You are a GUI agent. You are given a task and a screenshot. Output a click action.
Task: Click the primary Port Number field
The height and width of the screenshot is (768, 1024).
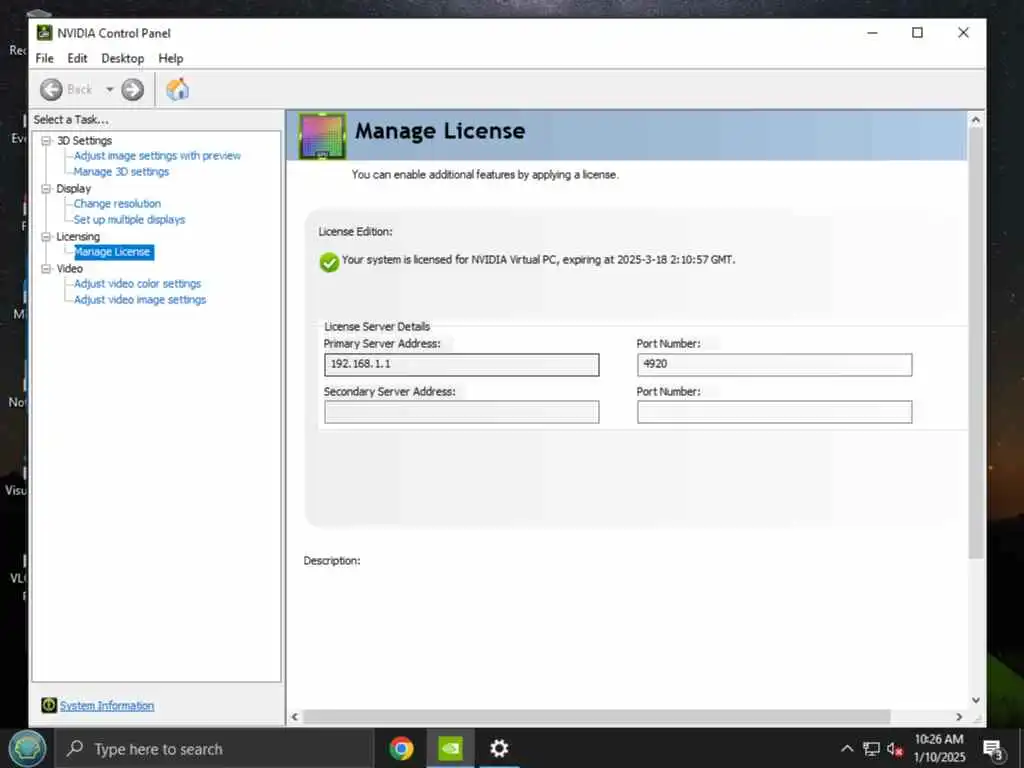775,364
